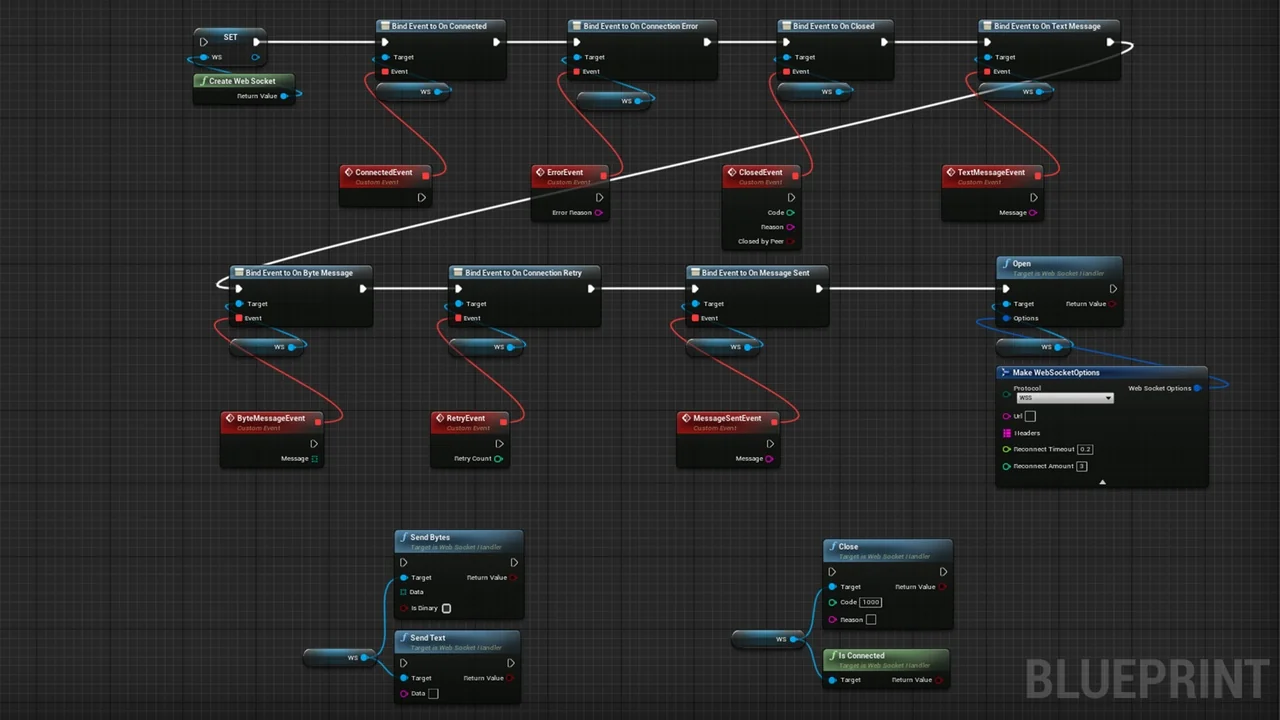1280x720 pixels.
Task: Open the Protocol WSS dropdown
Action: [x=1064, y=398]
